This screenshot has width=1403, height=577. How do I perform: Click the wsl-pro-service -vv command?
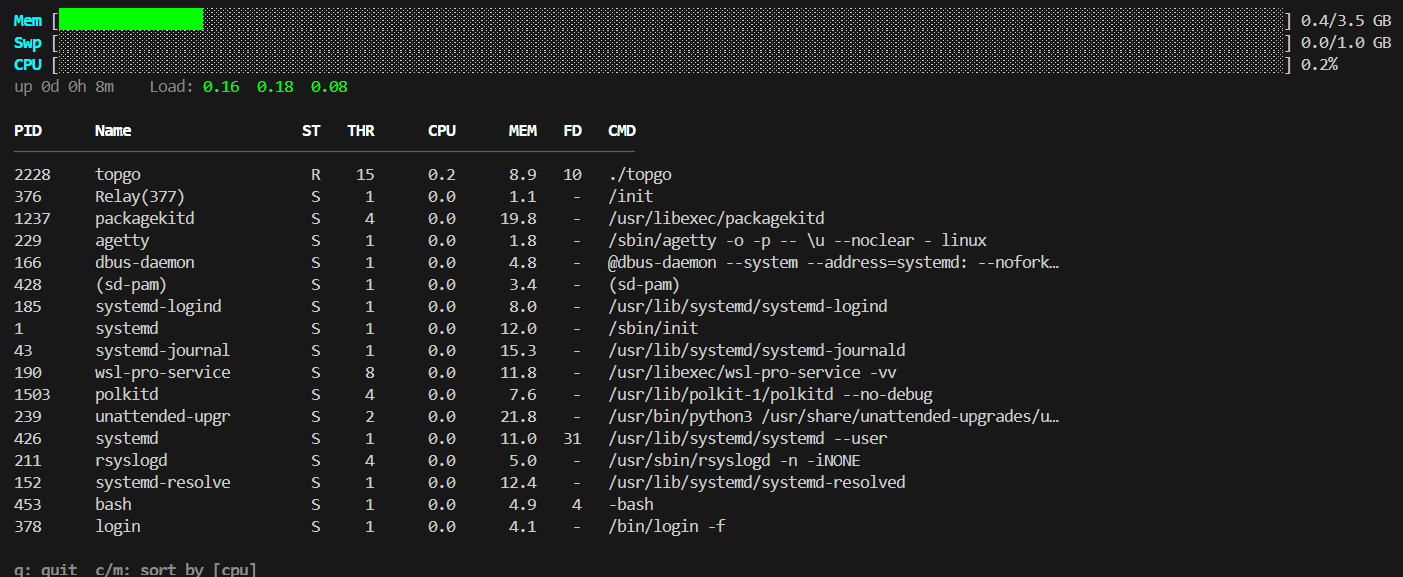coord(752,373)
